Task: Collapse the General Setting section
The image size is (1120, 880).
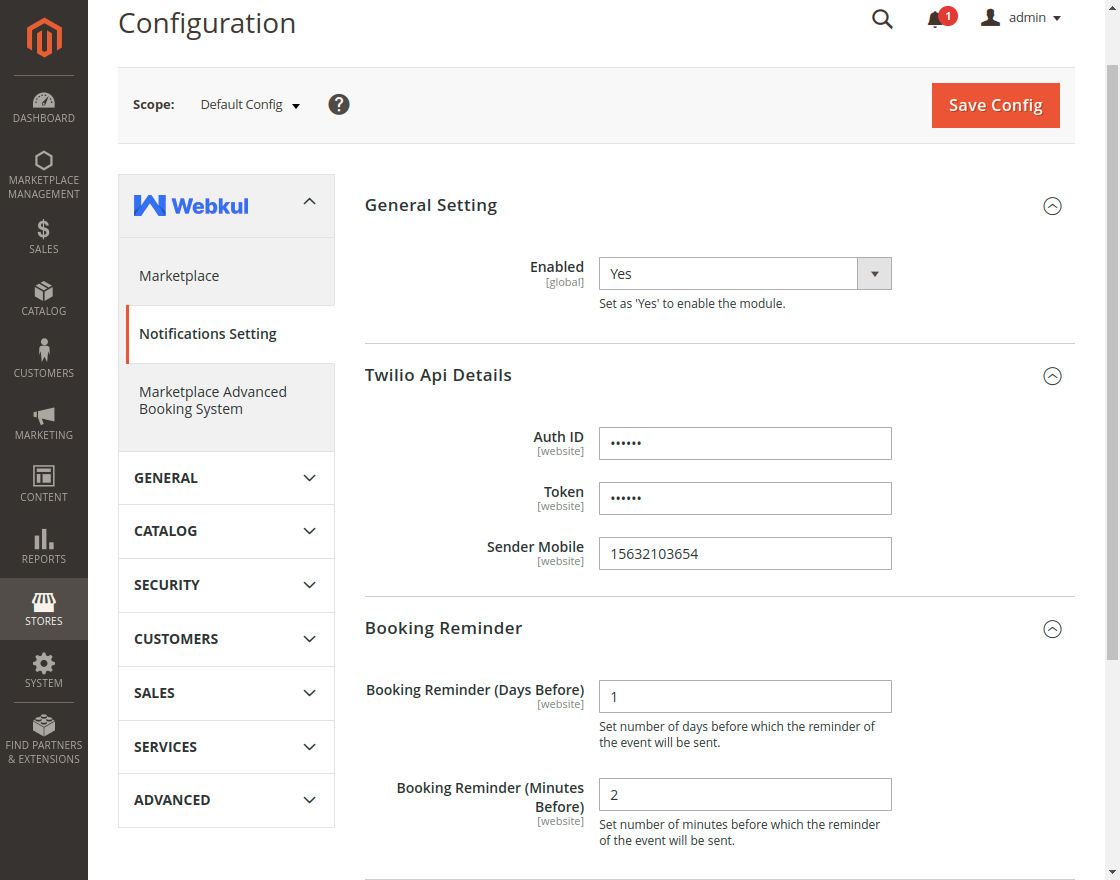Action: pos(1052,206)
